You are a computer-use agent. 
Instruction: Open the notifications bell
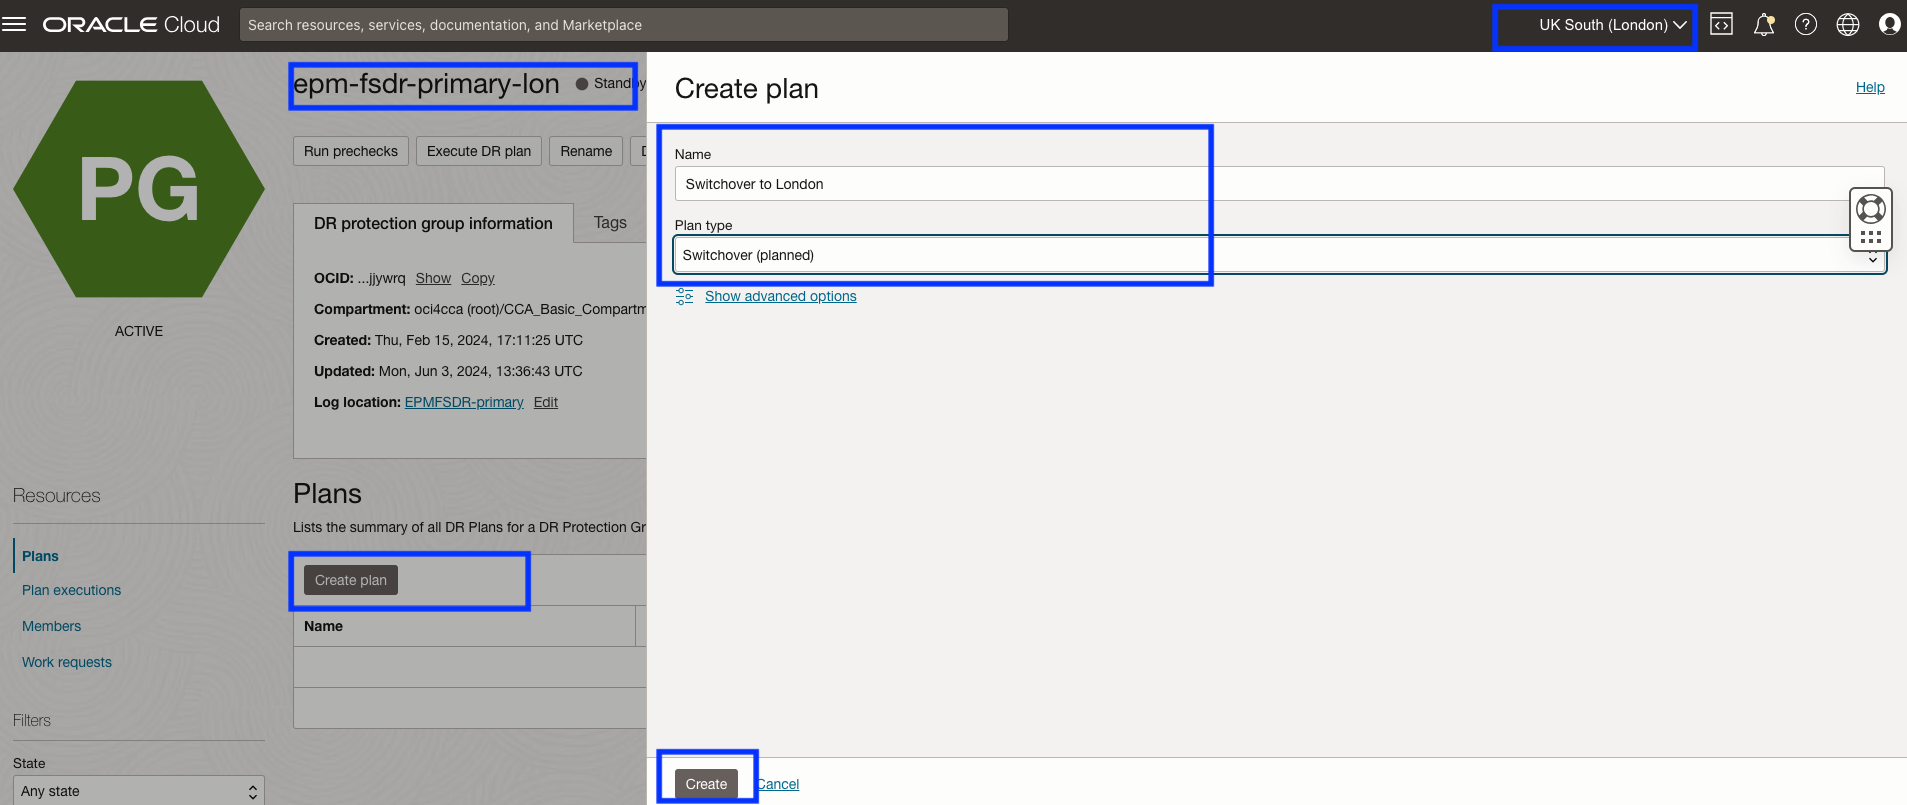click(x=1764, y=24)
